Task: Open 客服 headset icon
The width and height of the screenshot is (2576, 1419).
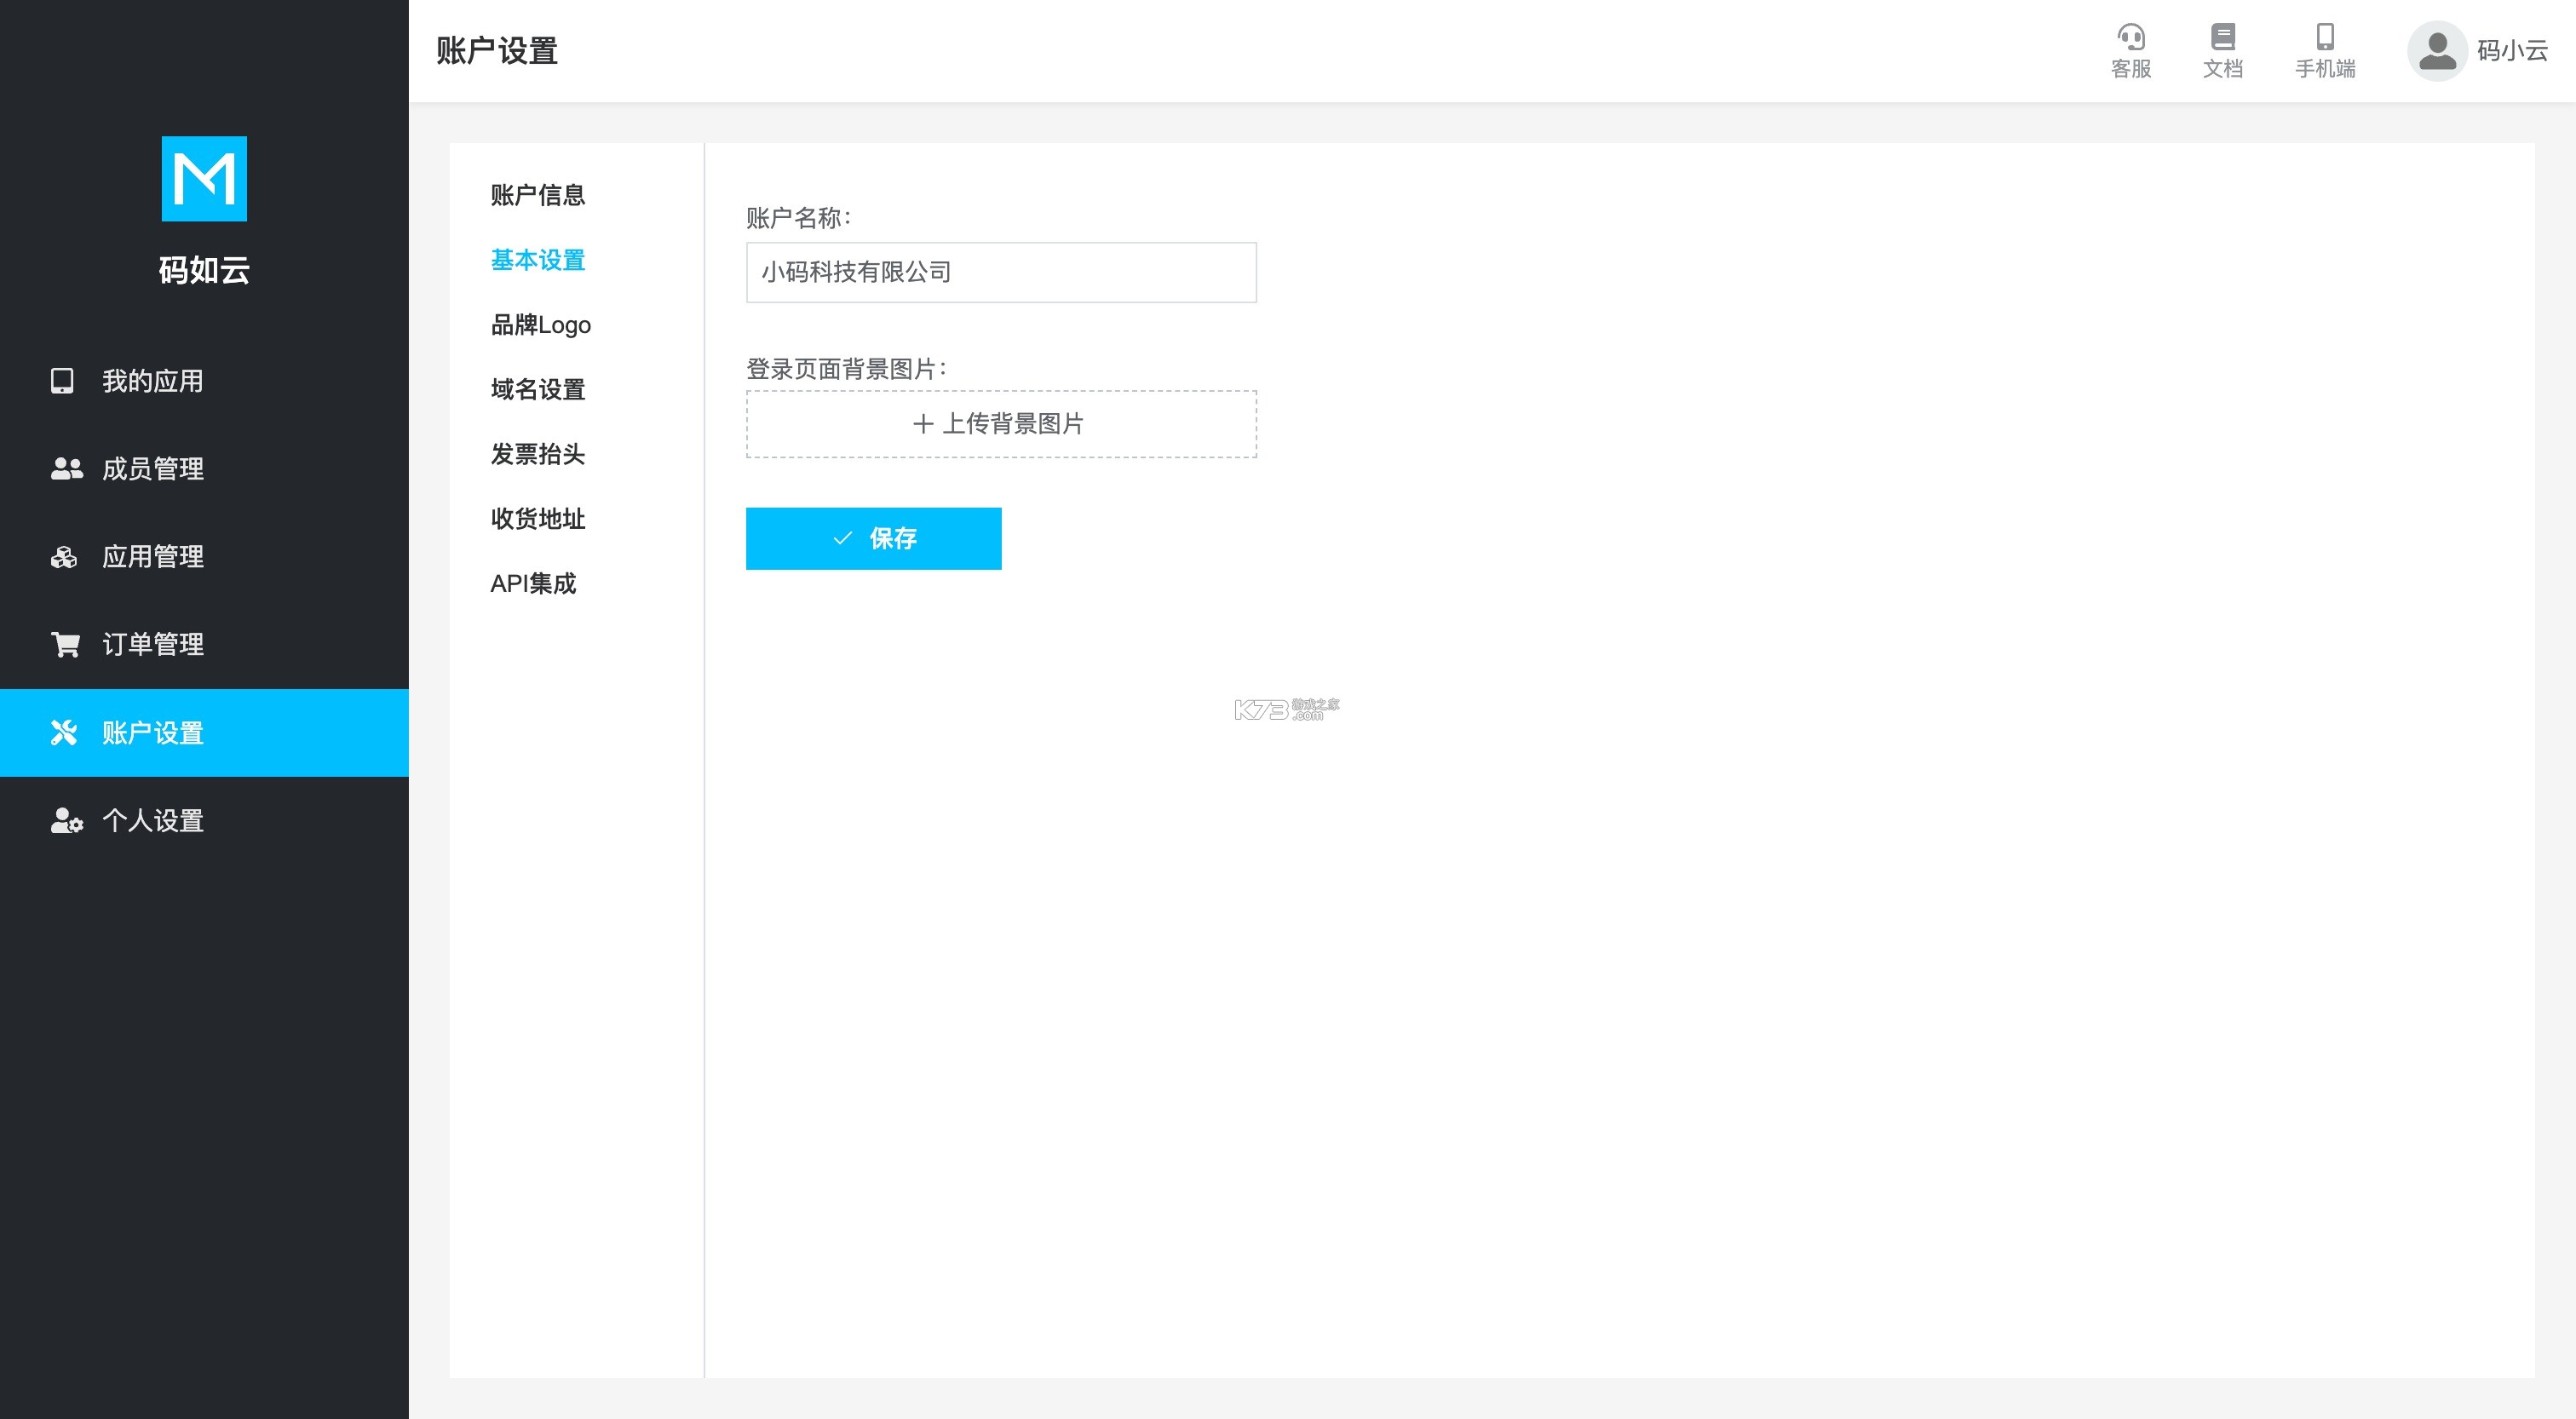Action: coord(2130,37)
